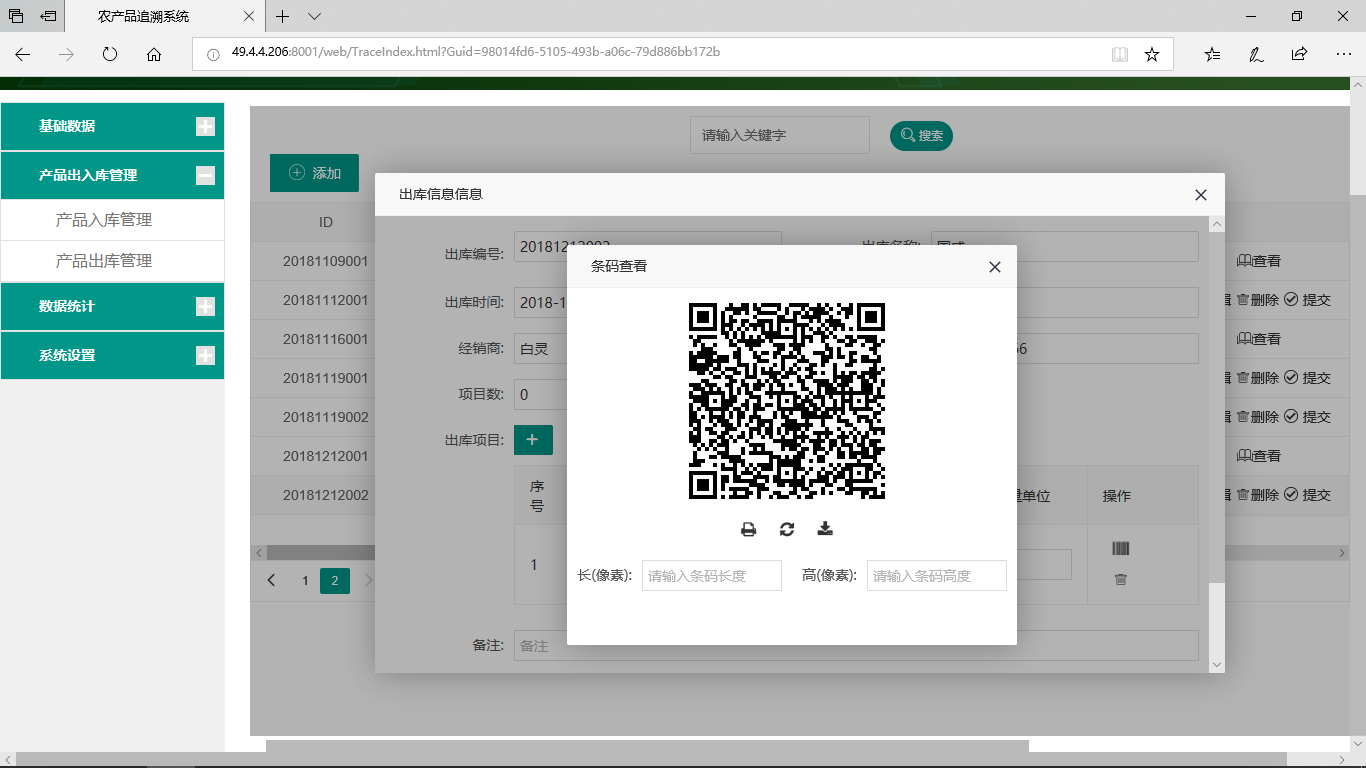Screen dimensions: 1366x768
Task: Click the 备注 remark field
Action: [x=856, y=646]
